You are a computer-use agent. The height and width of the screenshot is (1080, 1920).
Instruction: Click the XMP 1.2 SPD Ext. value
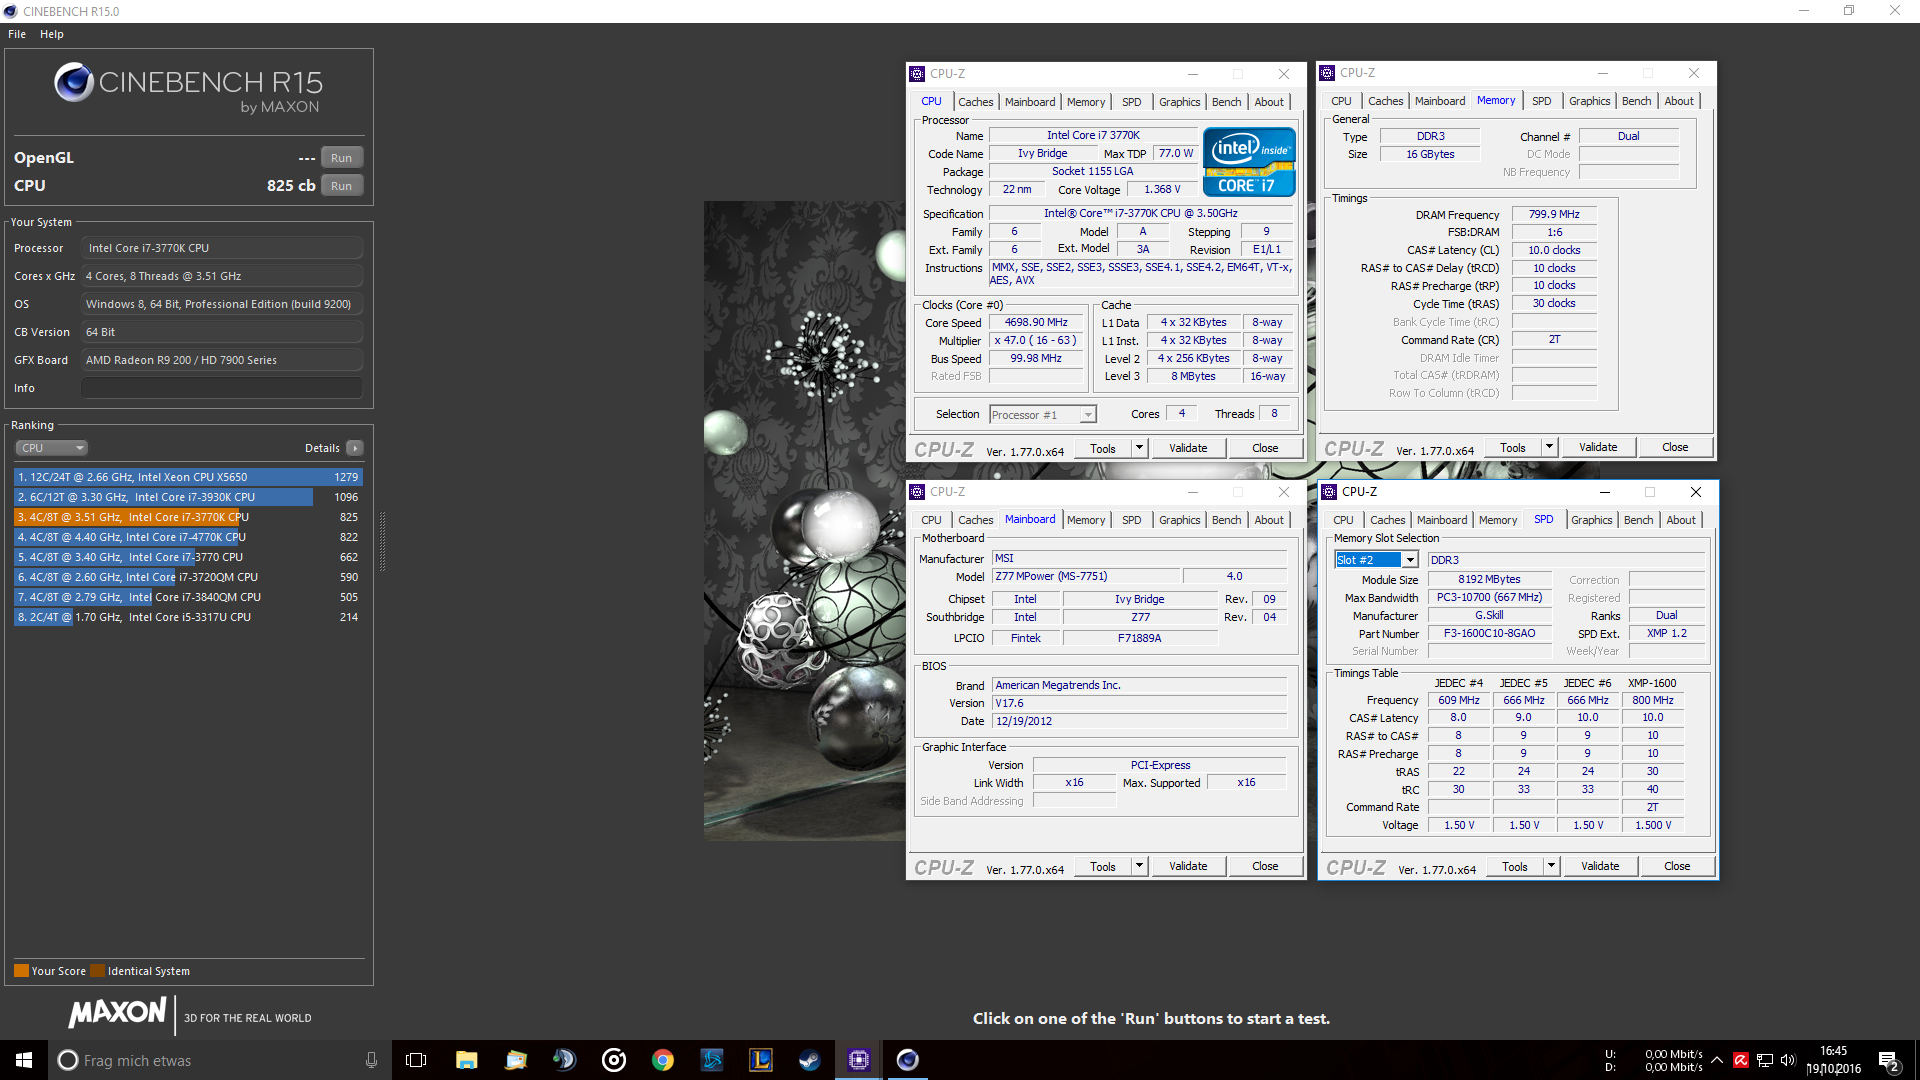pos(1666,633)
